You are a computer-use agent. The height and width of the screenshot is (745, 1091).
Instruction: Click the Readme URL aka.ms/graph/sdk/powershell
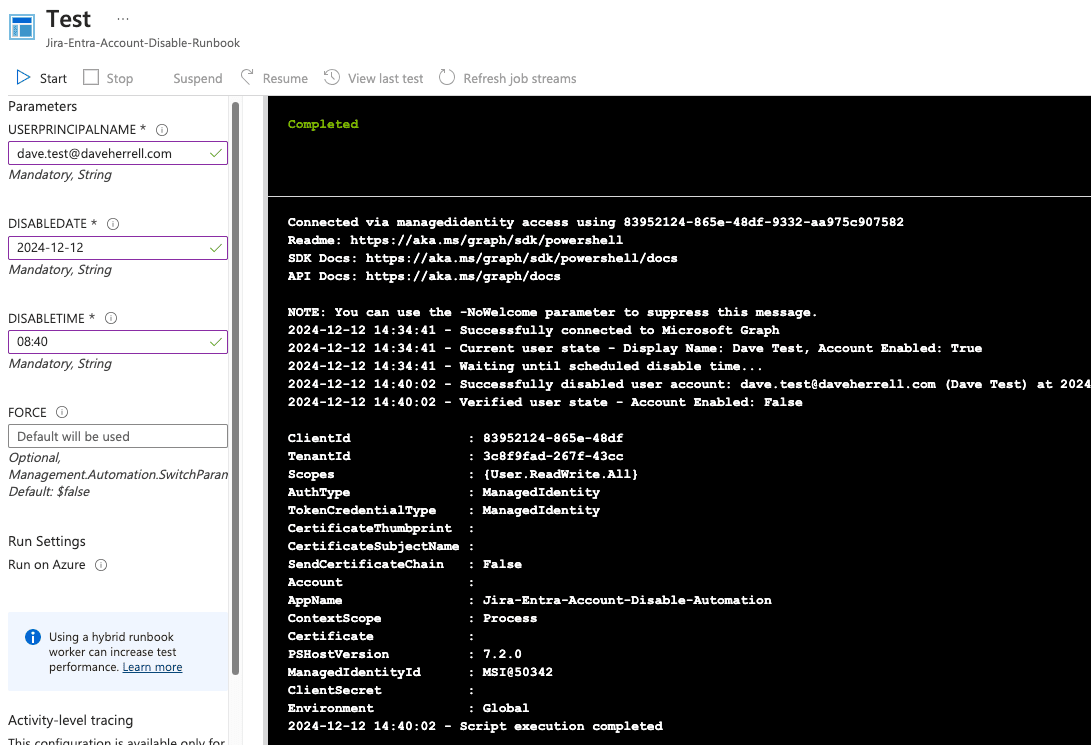point(486,240)
